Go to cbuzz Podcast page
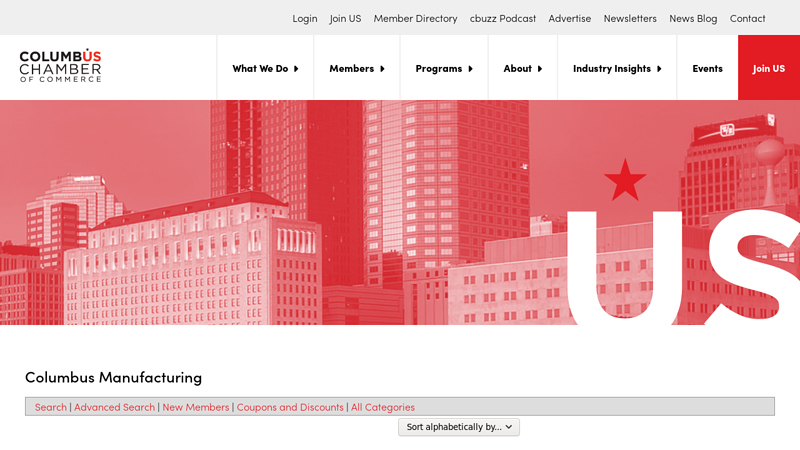 (503, 18)
